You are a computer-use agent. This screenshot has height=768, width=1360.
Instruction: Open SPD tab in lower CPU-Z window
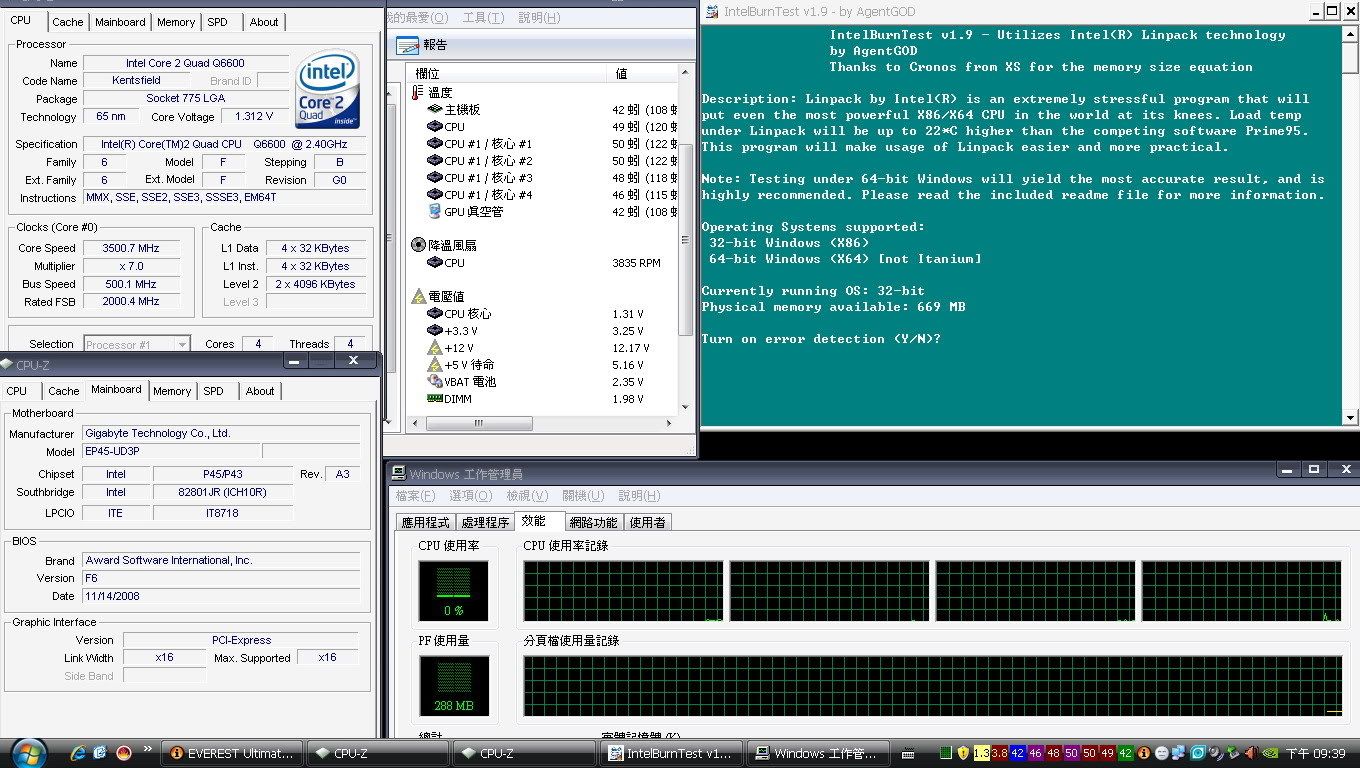point(214,391)
